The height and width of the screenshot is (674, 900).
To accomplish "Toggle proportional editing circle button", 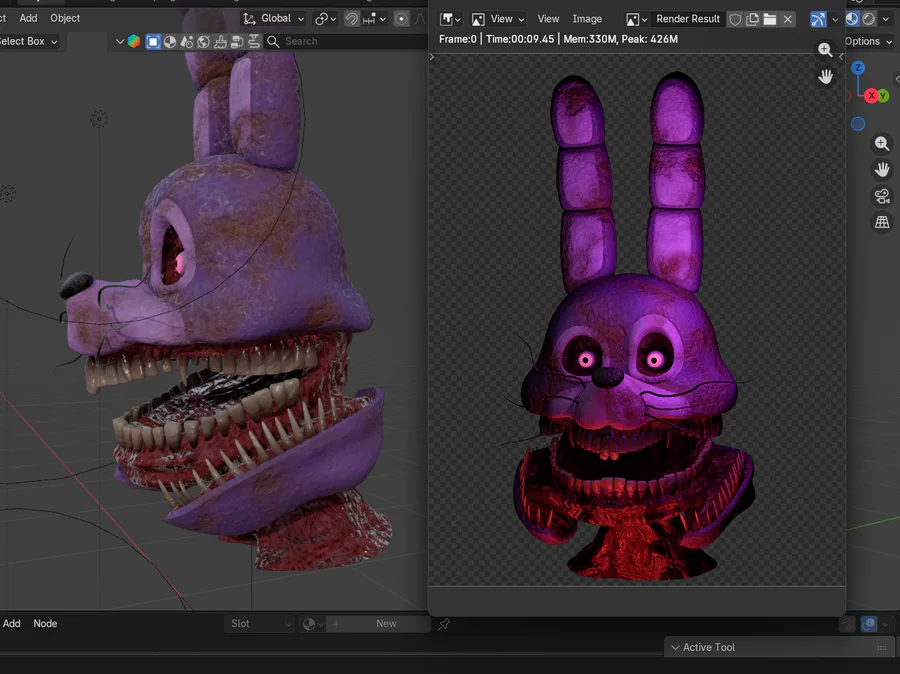I will (402, 19).
